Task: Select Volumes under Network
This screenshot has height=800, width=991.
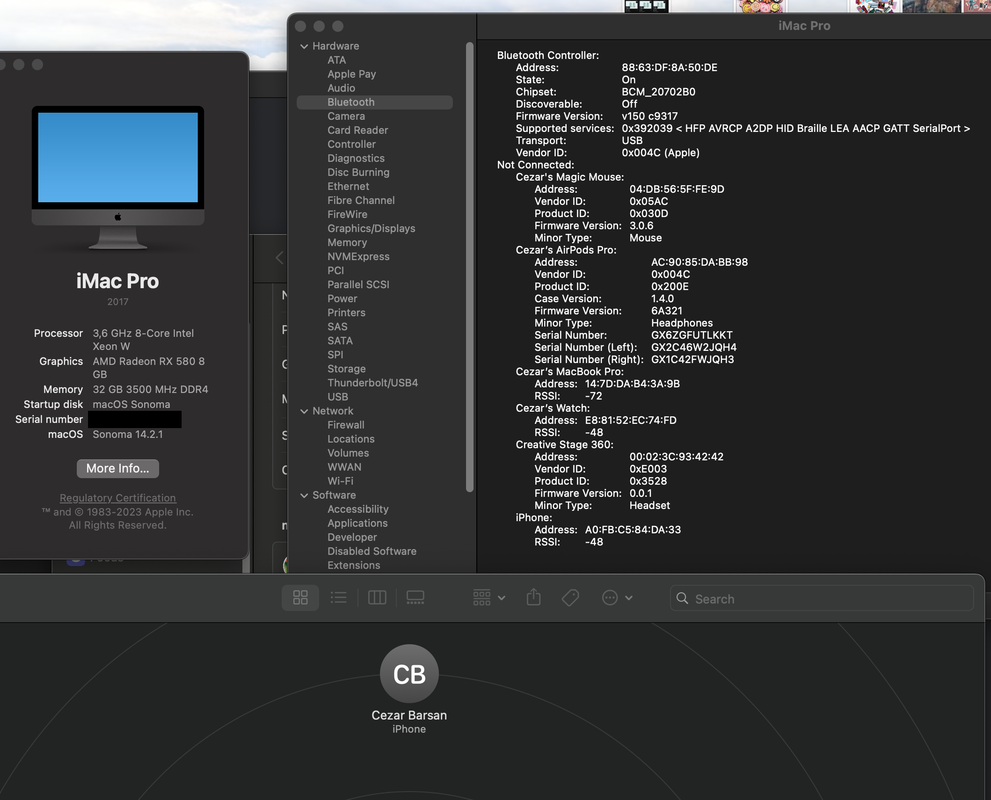Action: (x=348, y=453)
